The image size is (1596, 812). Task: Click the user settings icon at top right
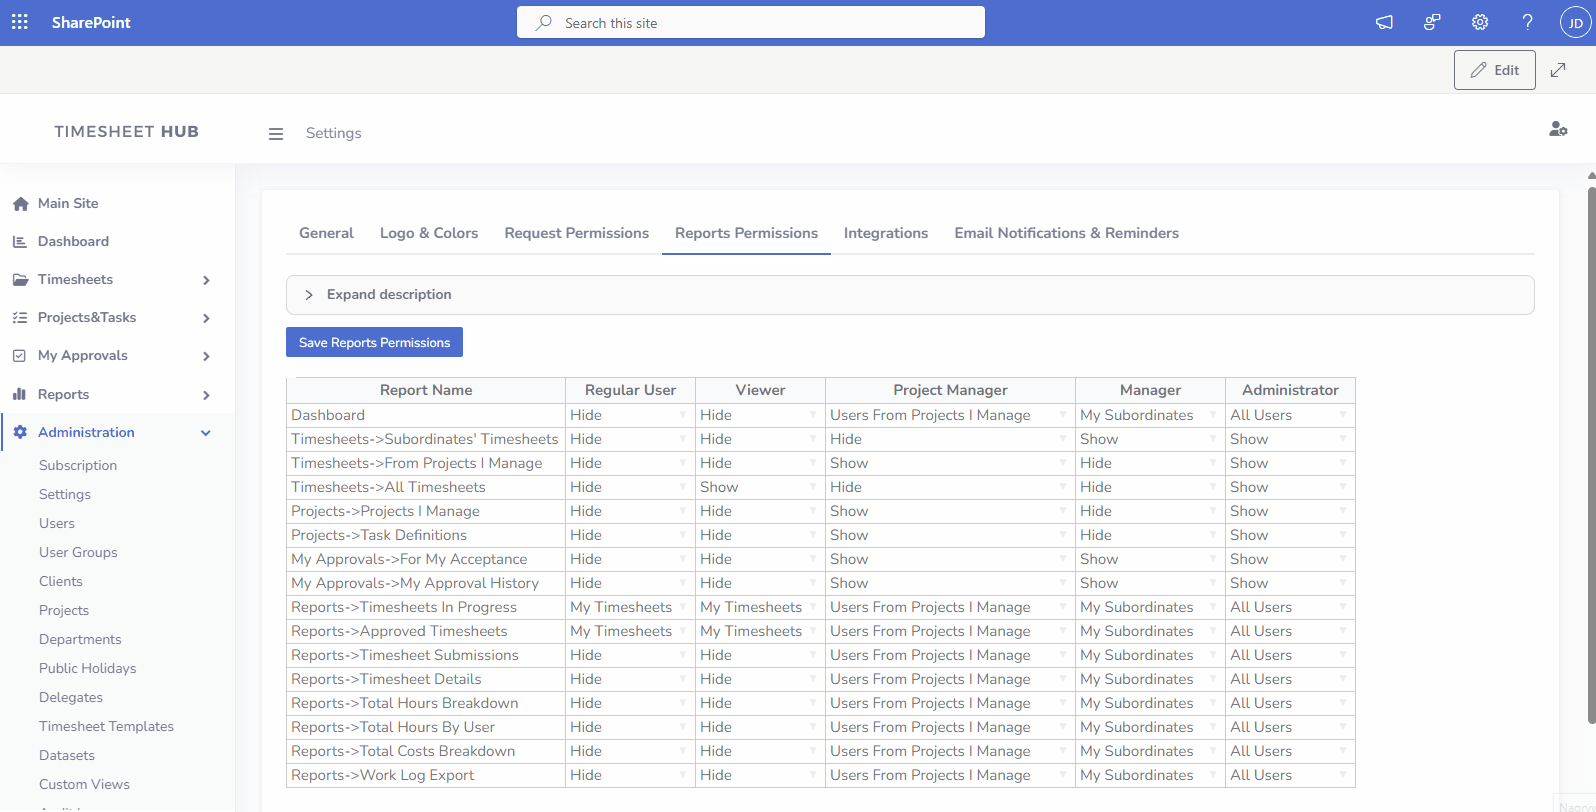coord(1557,129)
